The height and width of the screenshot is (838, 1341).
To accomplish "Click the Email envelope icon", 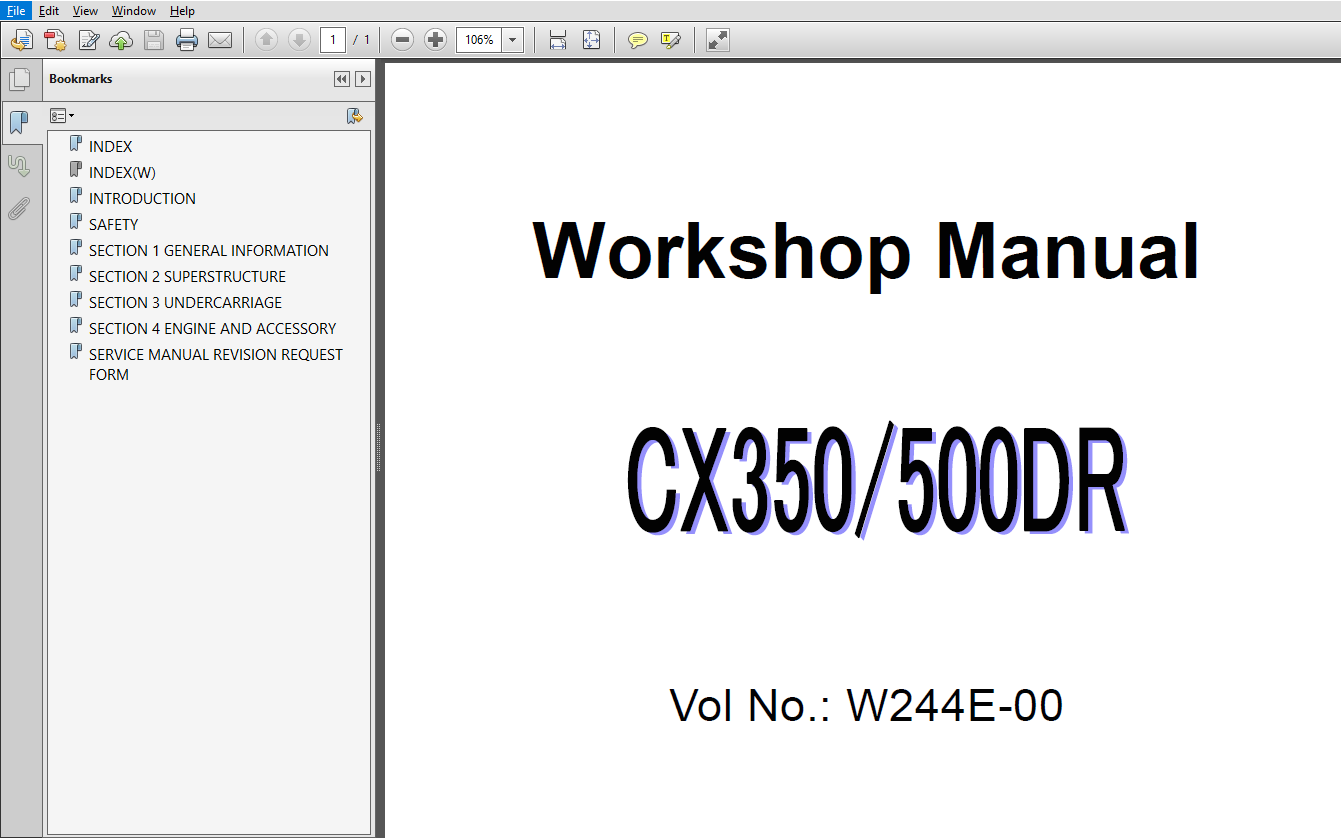I will (220, 40).
